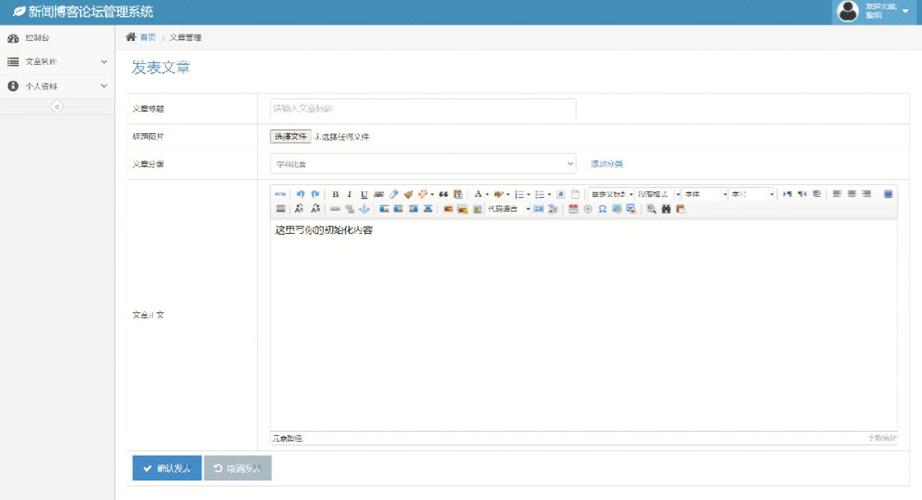Viewport: 922px width, 500px height.
Task: Expand the article management sidebar menu
Action: pos(57,61)
